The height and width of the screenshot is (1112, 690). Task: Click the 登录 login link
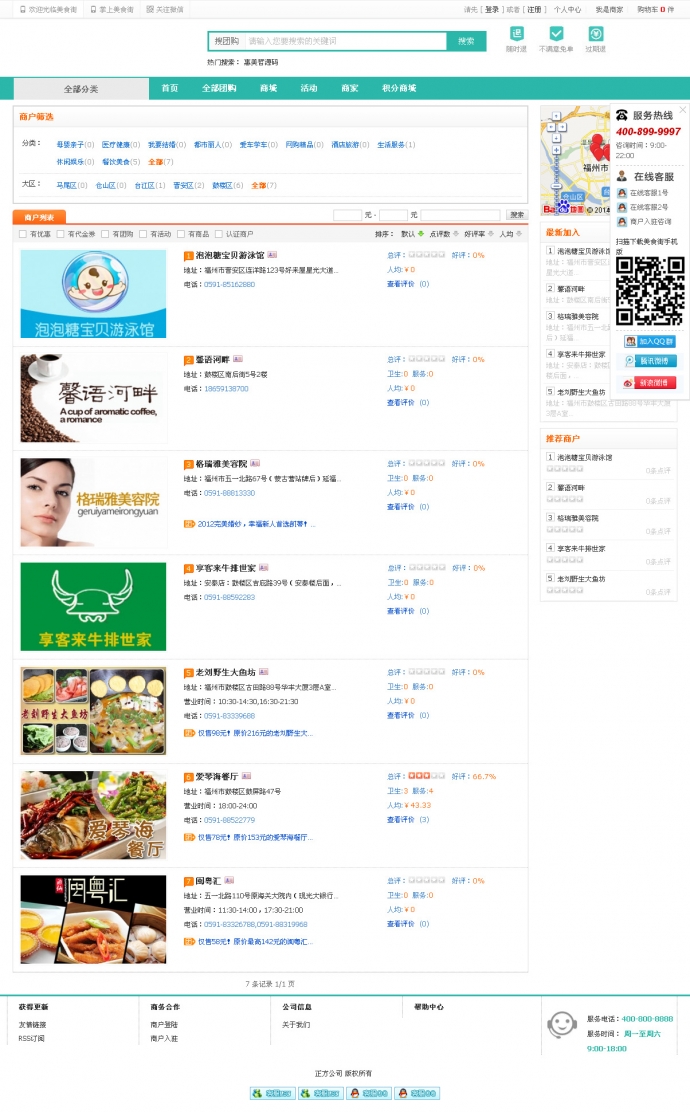(x=491, y=10)
